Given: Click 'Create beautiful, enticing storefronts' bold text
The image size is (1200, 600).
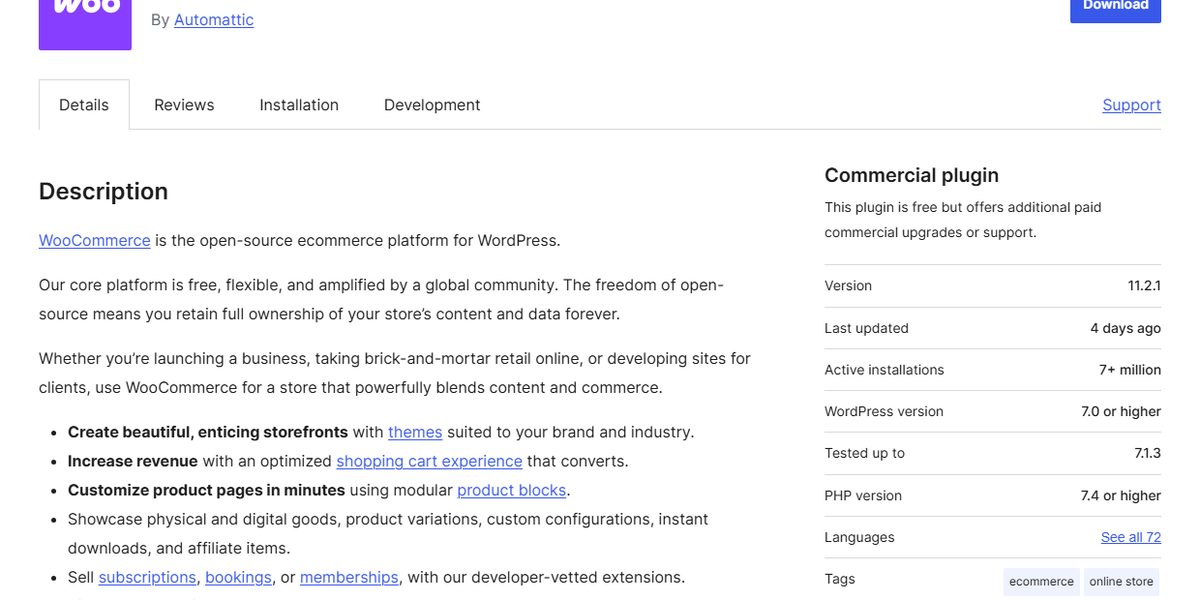Looking at the screenshot, I should (x=208, y=432).
